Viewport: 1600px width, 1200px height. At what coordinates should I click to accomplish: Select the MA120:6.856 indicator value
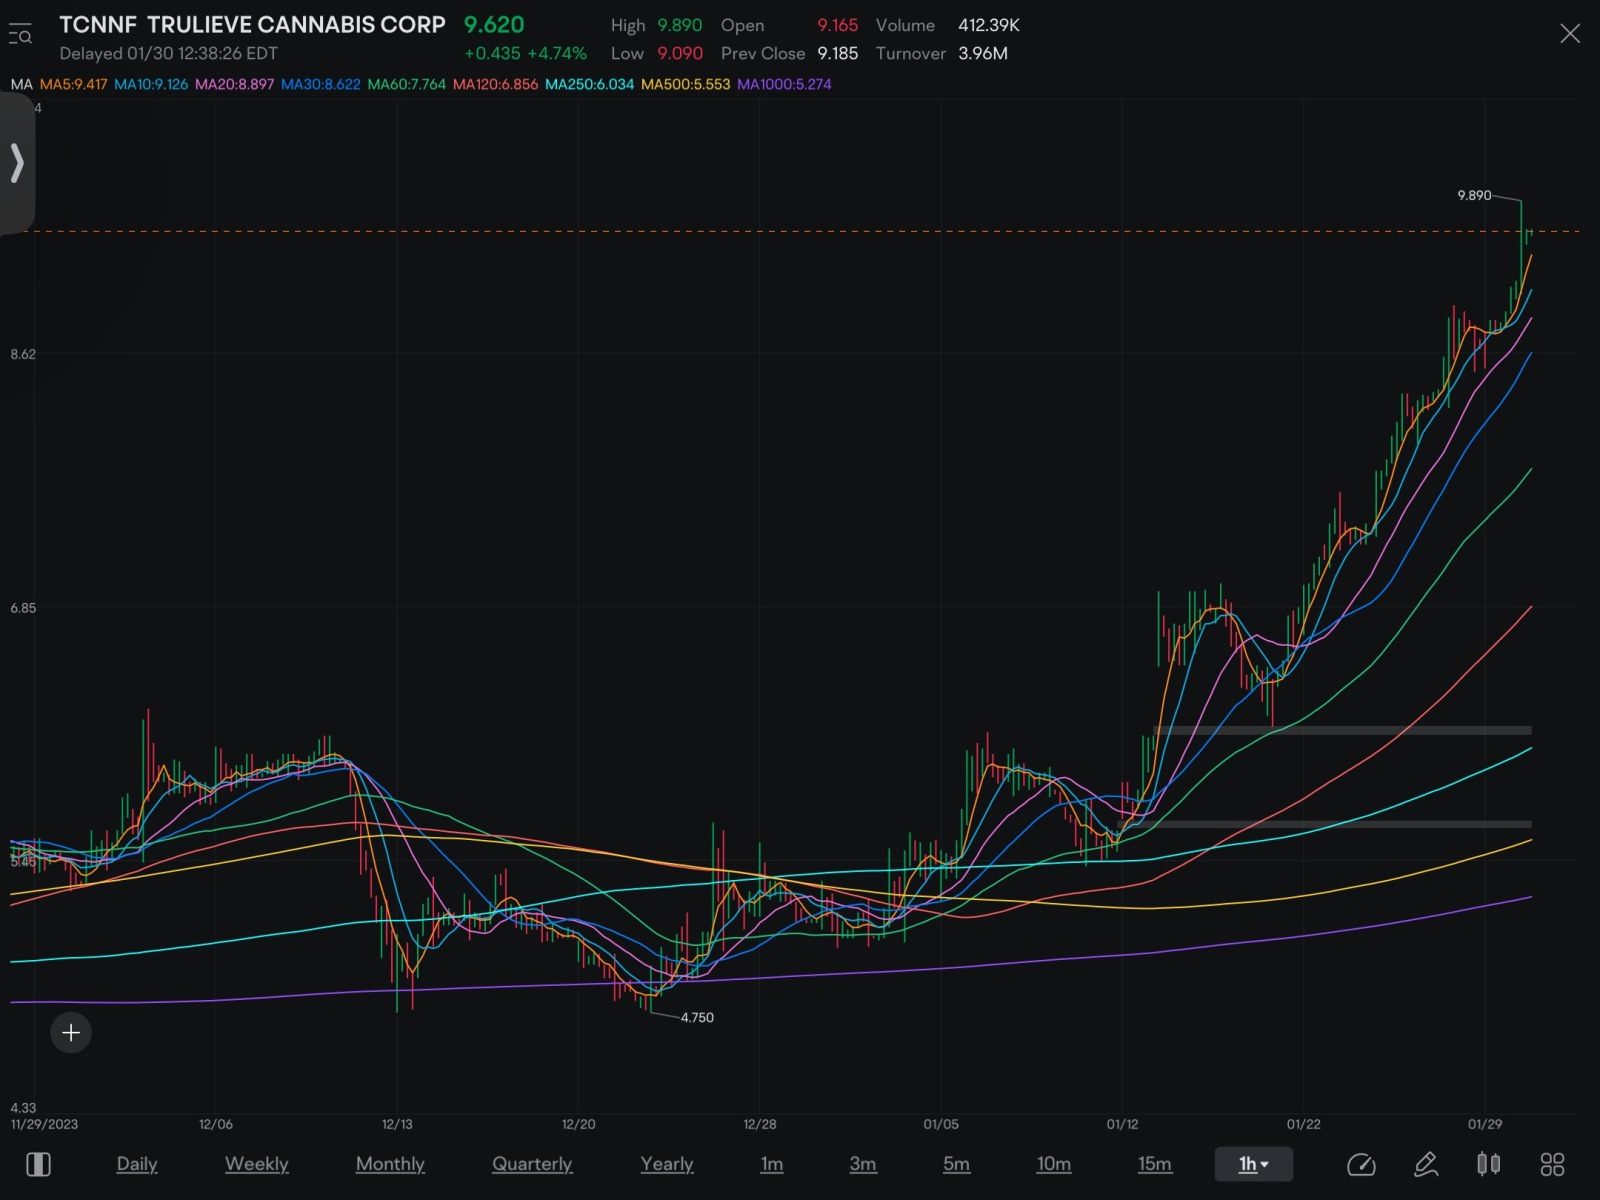(495, 84)
